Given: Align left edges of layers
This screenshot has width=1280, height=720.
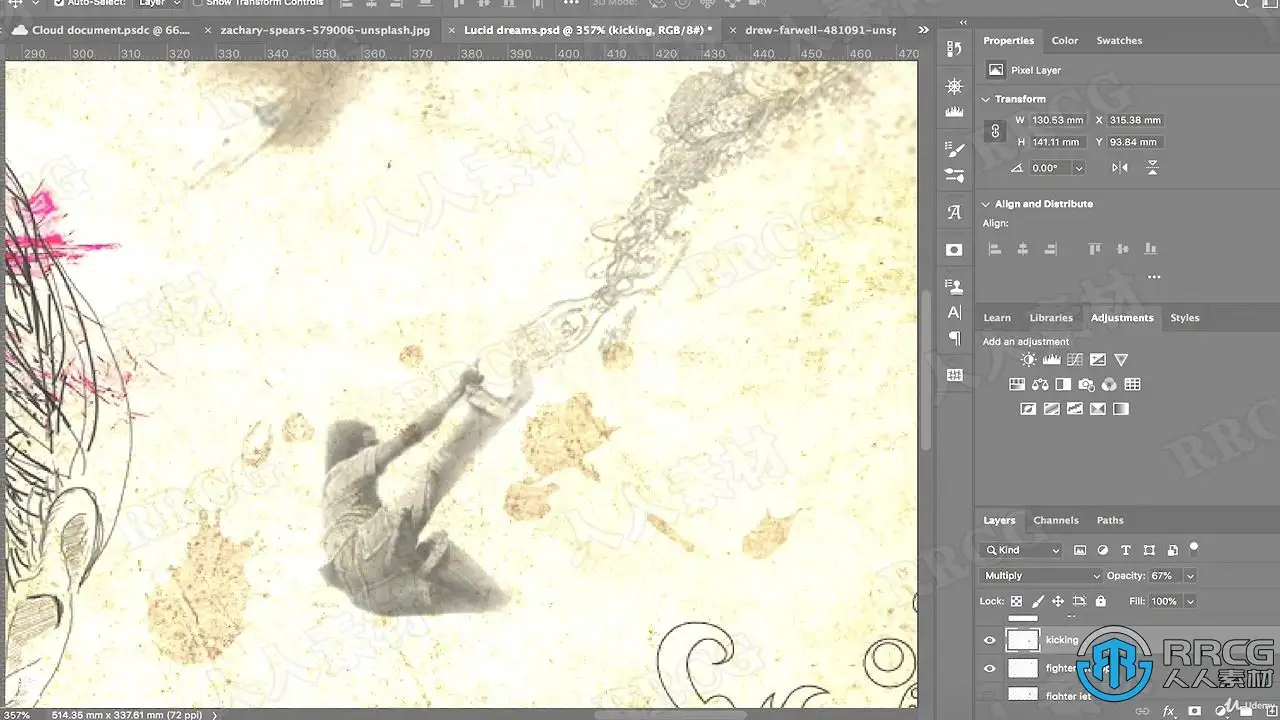Looking at the screenshot, I should (x=994, y=249).
